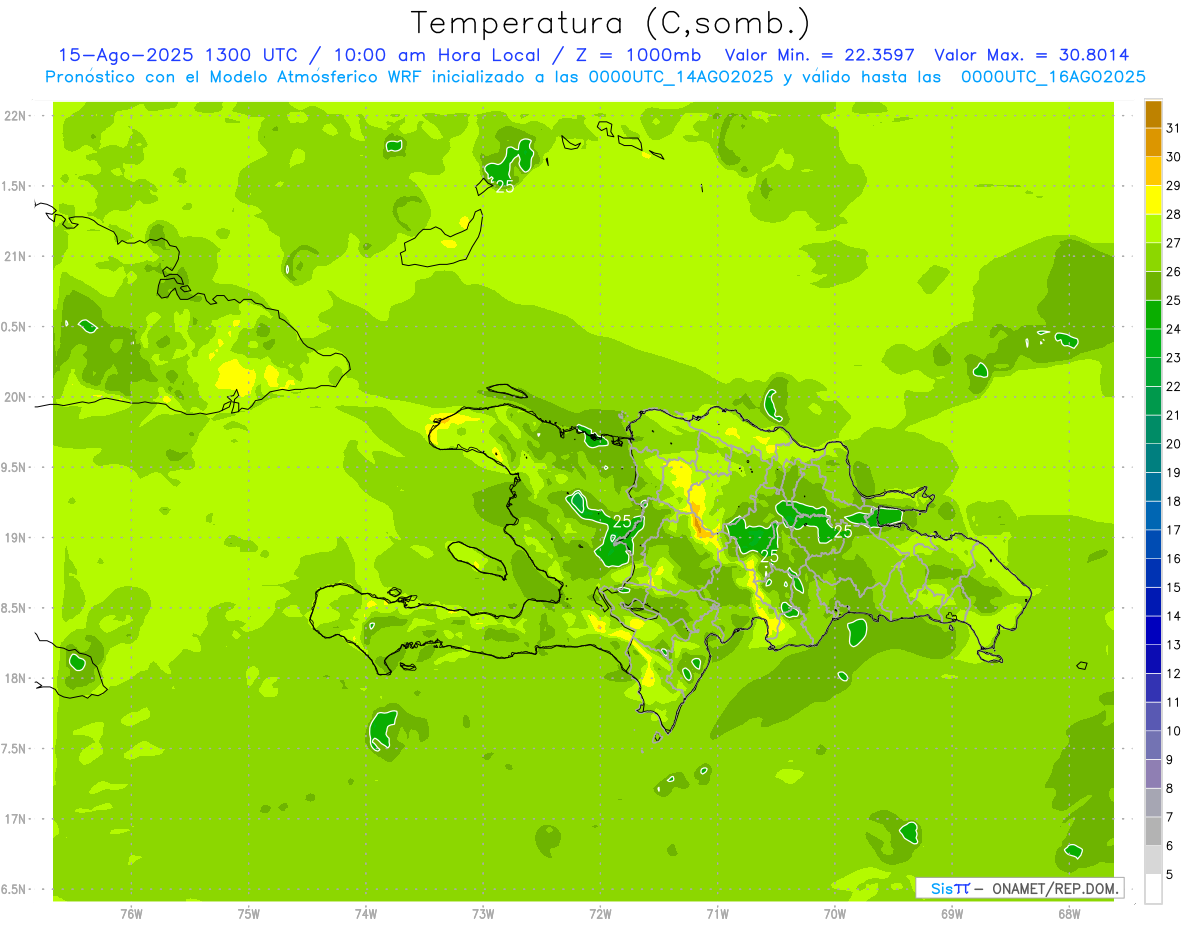The image size is (1200, 927).
Task: Click the '20N' latitude label
Action: tap(15, 398)
